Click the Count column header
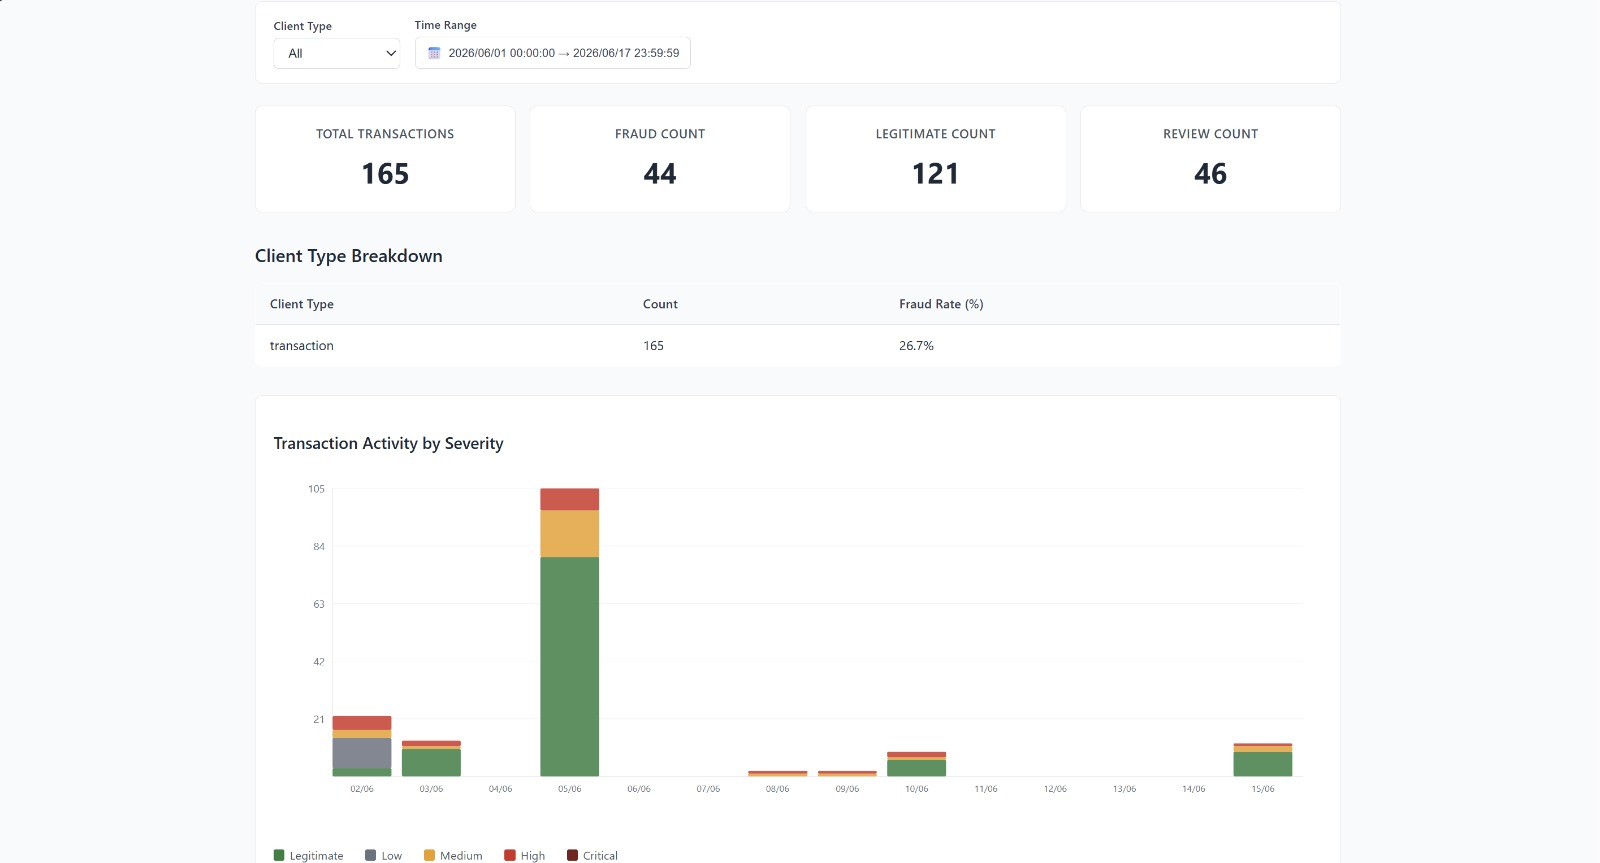Screen dimensions: 1600x863 (660, 304)
